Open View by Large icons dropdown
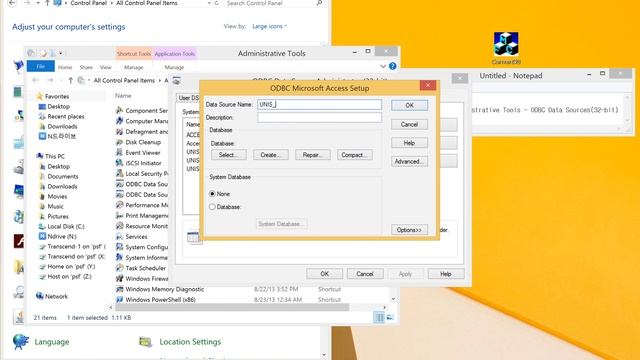The width and height of the screenshot is (640, 360). (269, 26)
